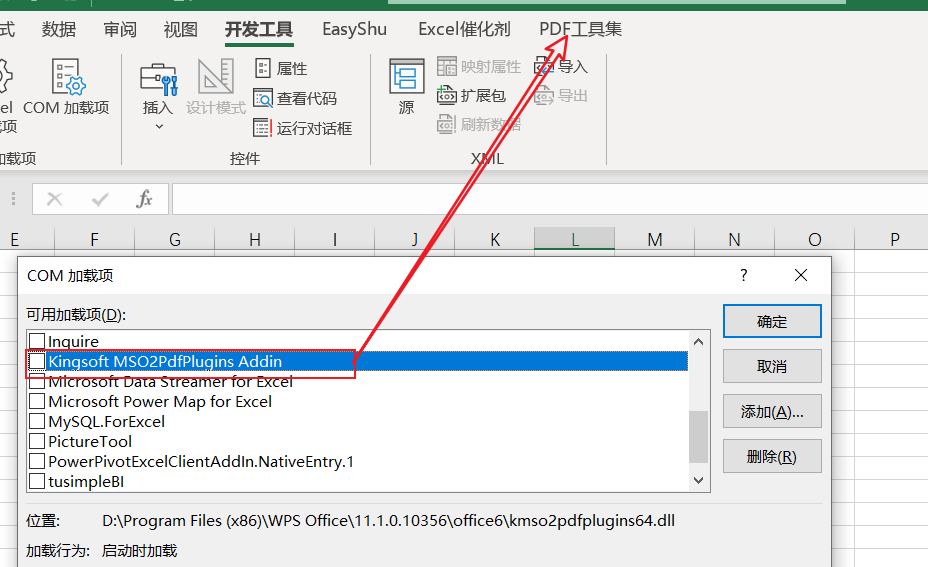Image resolution: width=928 pixels, height=567 pixels.
Task: Click 扩展包 in XML group
Action: [x=471, y=95]
